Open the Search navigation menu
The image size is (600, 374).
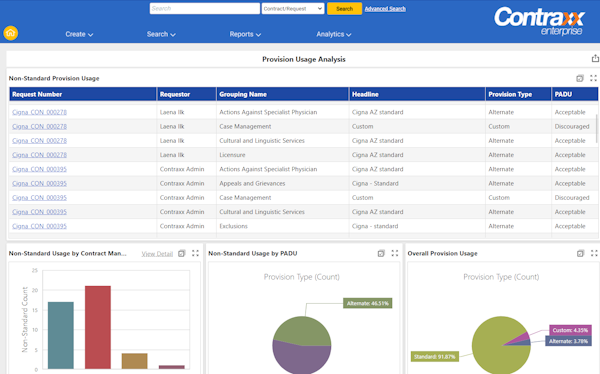161,34
